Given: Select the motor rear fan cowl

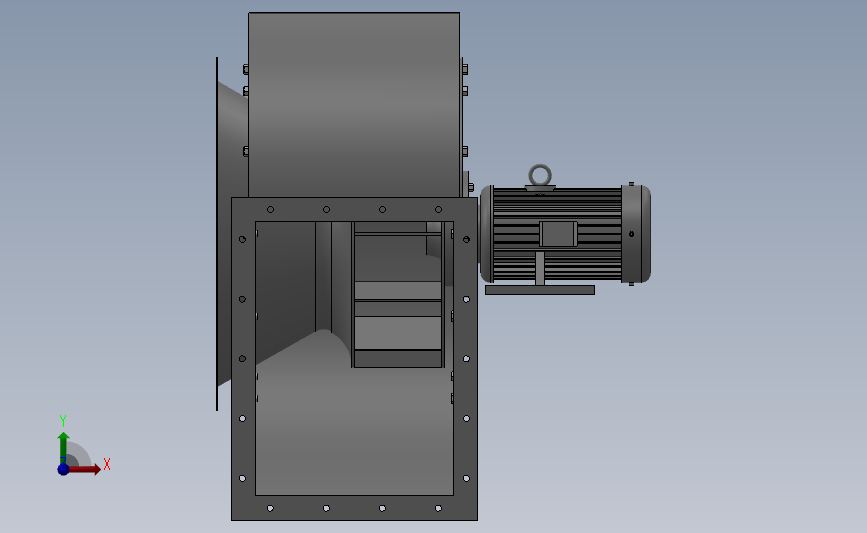Looking at the screenshot, I should (636, 234).
